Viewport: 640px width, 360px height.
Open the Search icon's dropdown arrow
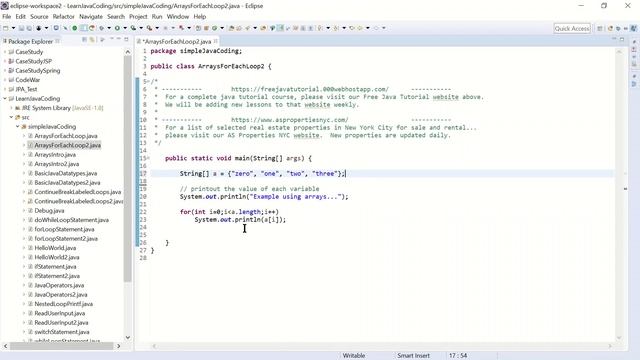[x=255, y=28]
